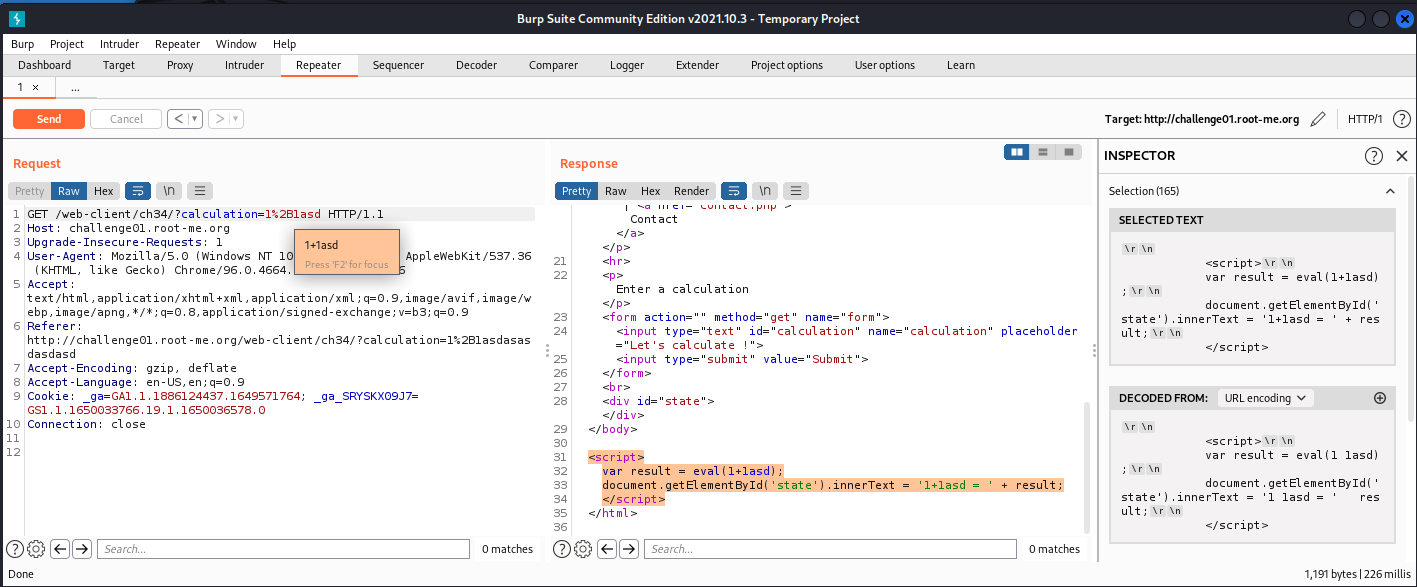The height and width of the screenshot is (587, 1417).
Task: Open Request search settings gear
Action: click(36, 548)
